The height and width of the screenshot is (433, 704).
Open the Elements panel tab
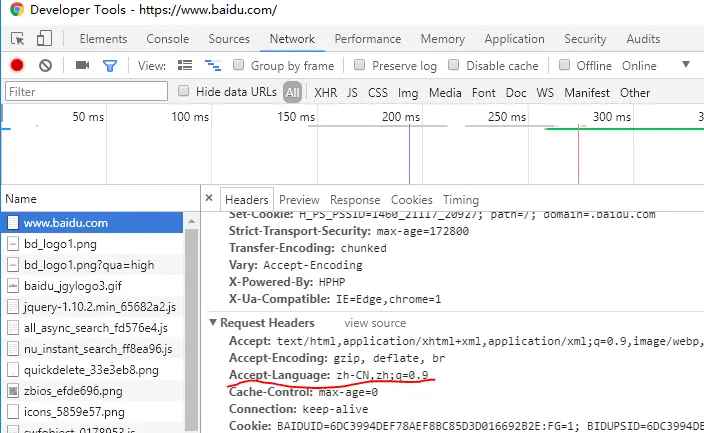tap(103, 39)
